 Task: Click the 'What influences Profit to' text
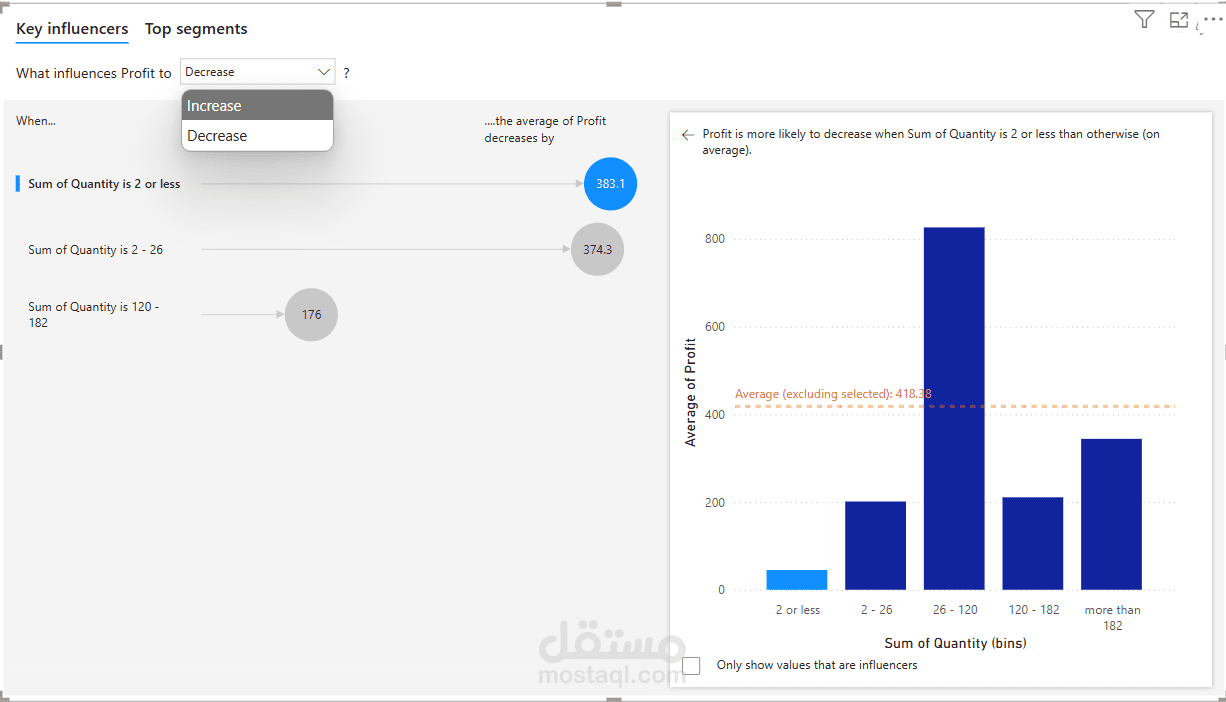[x=94, y=73]
